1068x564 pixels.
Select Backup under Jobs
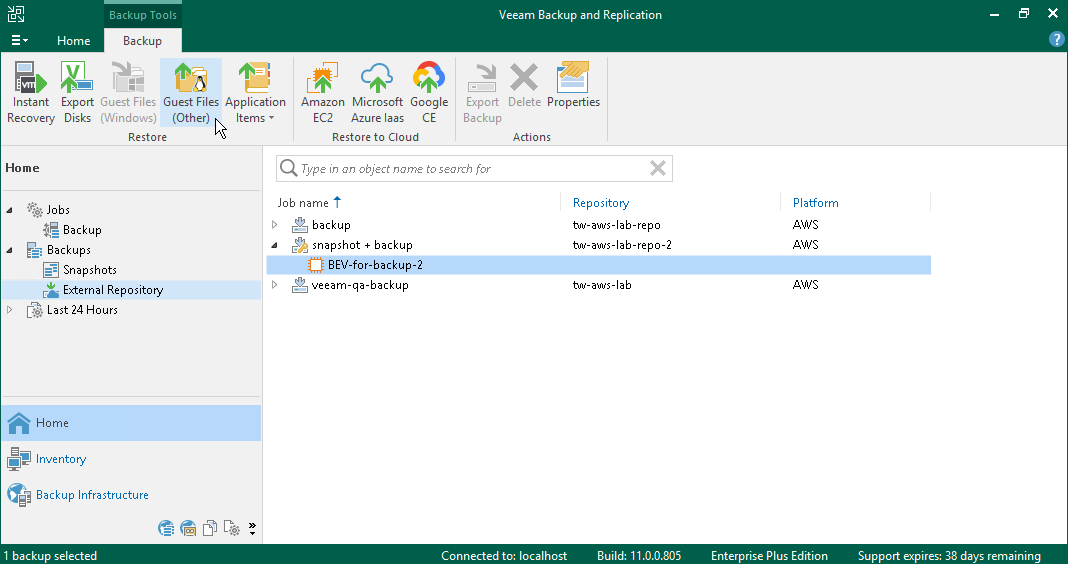click(82, 230)
